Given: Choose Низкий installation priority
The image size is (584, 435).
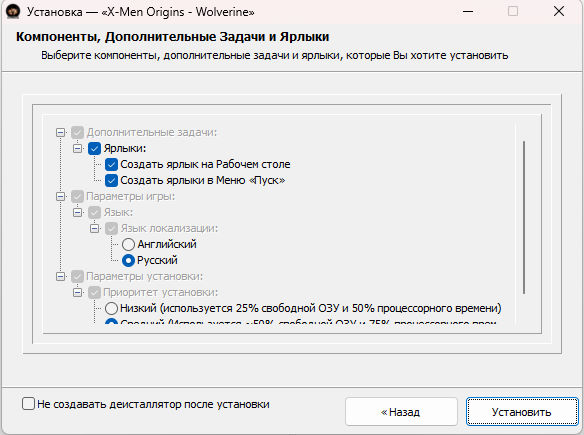Looking at the screenshot, I should tap(111, 308).
